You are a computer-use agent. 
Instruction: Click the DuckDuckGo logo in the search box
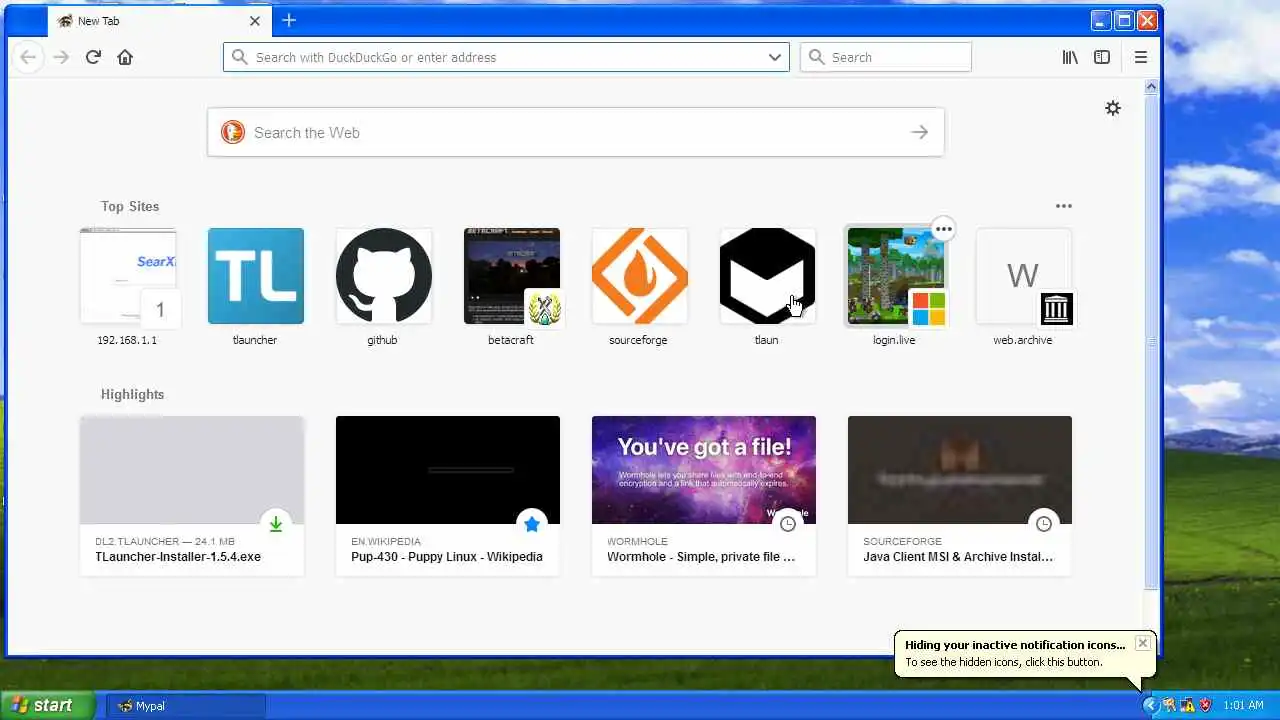pyautogui.click(x=233, y=132)
